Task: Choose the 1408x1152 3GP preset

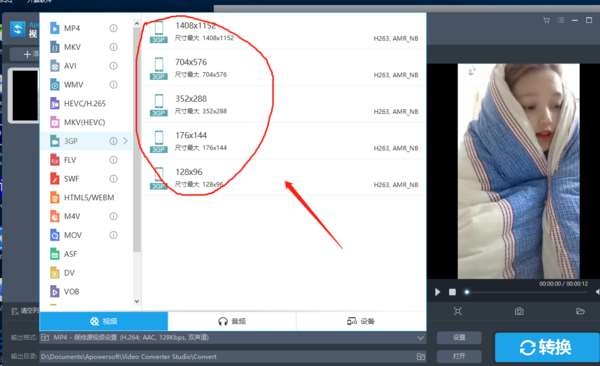Action: click(284, 32)
